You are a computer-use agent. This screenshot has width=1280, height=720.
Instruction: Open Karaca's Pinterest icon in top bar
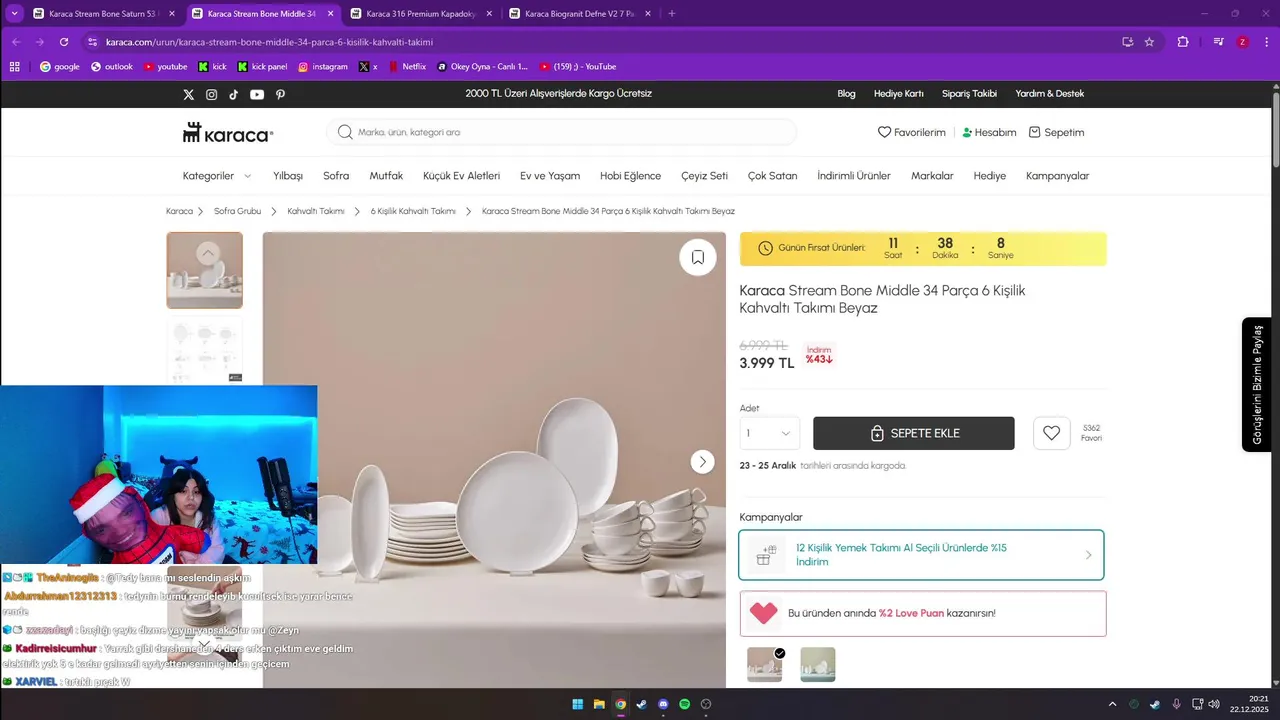pyautogui.click(x=280, y=94)
